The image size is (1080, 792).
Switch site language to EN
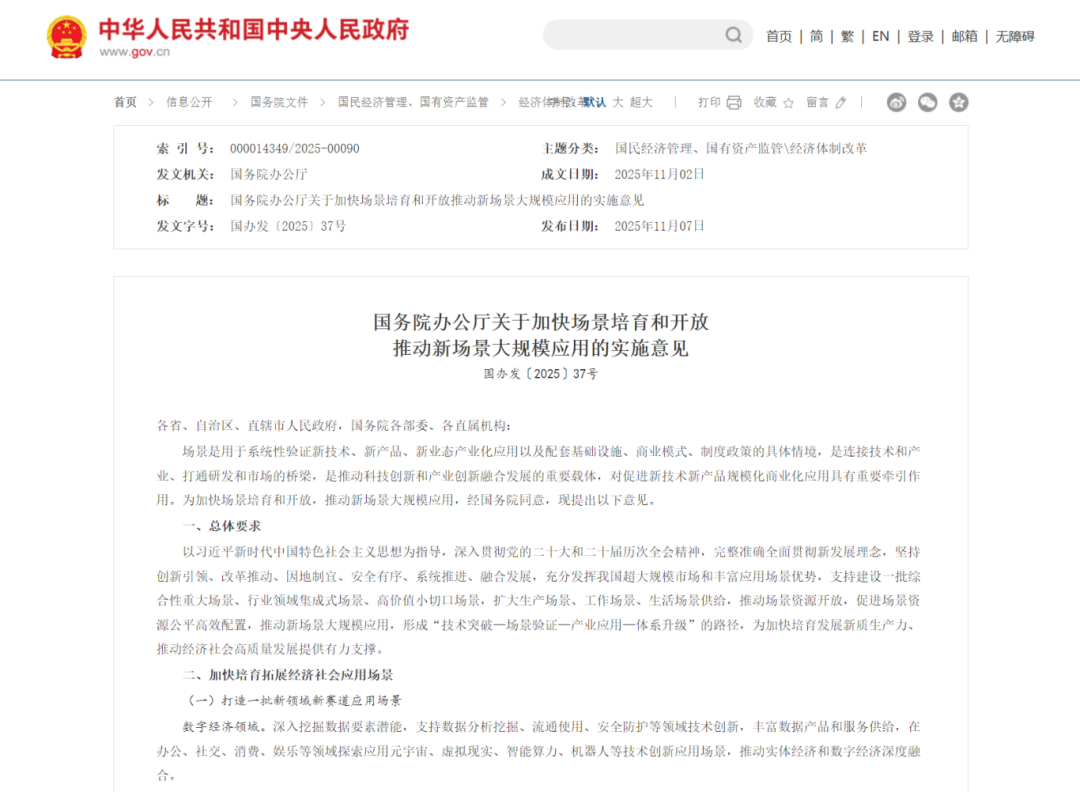(880, 36)
